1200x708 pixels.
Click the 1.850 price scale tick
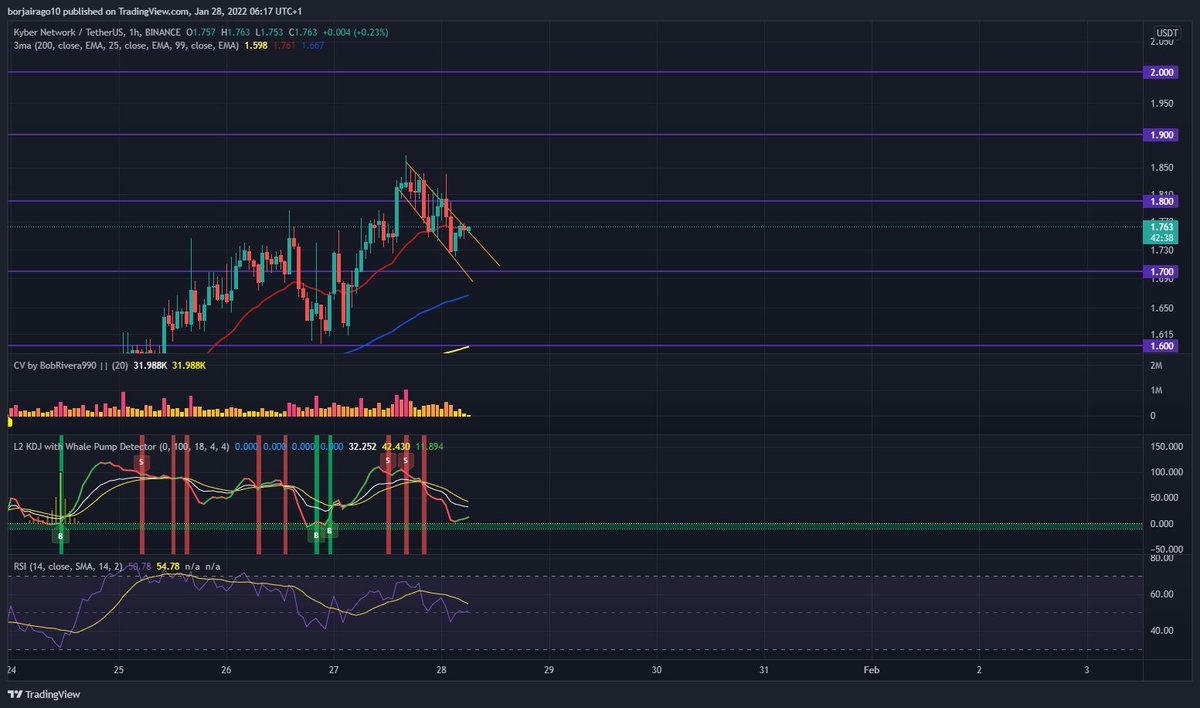(1162, 166)
